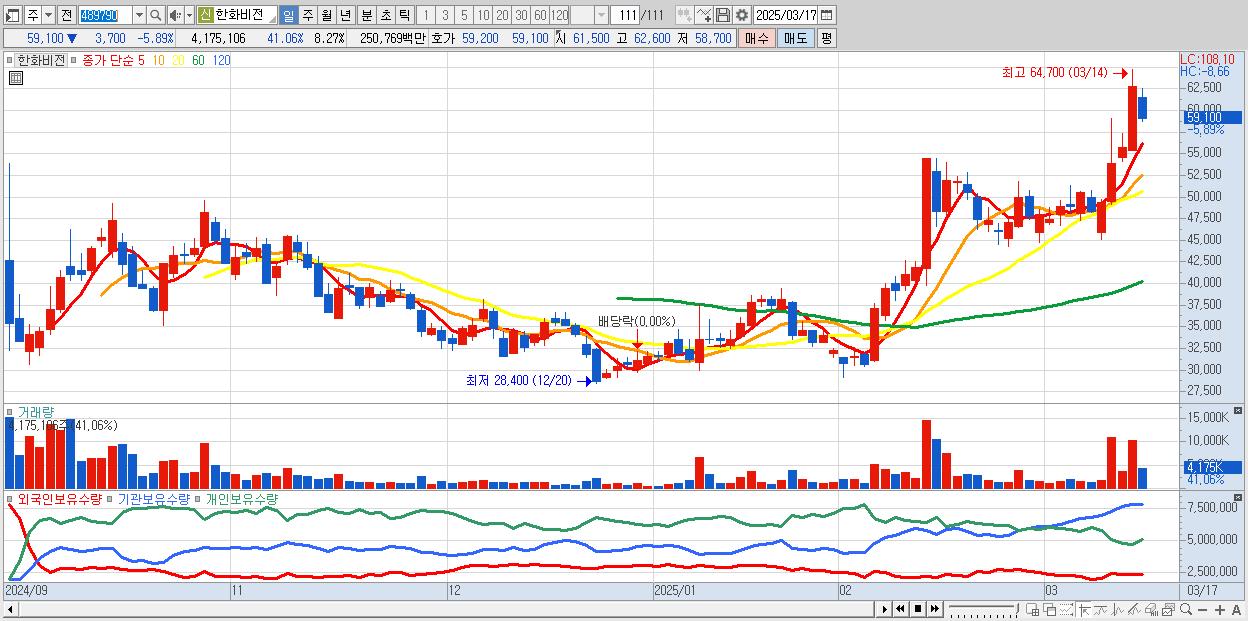Select interval 5 button
This screenshot has height=621, width=1248.
(x=464, y=15)
